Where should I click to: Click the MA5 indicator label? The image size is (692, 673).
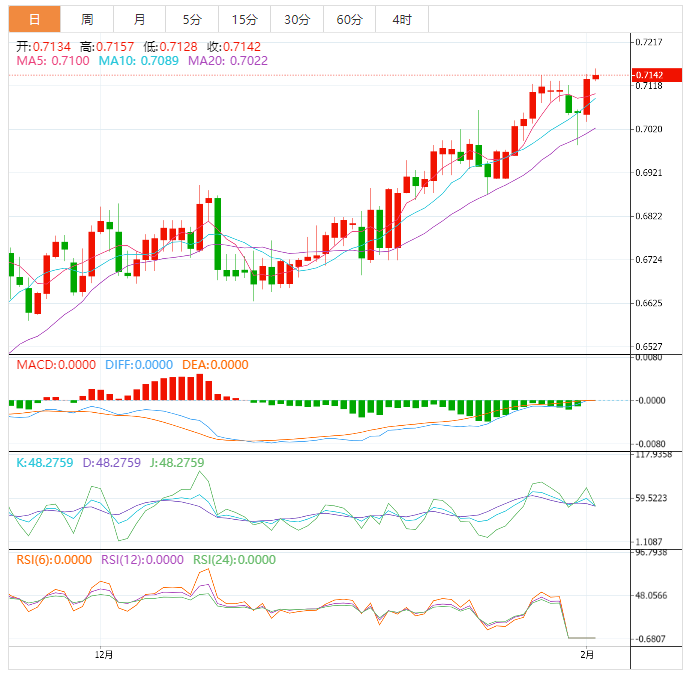click(x=53, y=61)
